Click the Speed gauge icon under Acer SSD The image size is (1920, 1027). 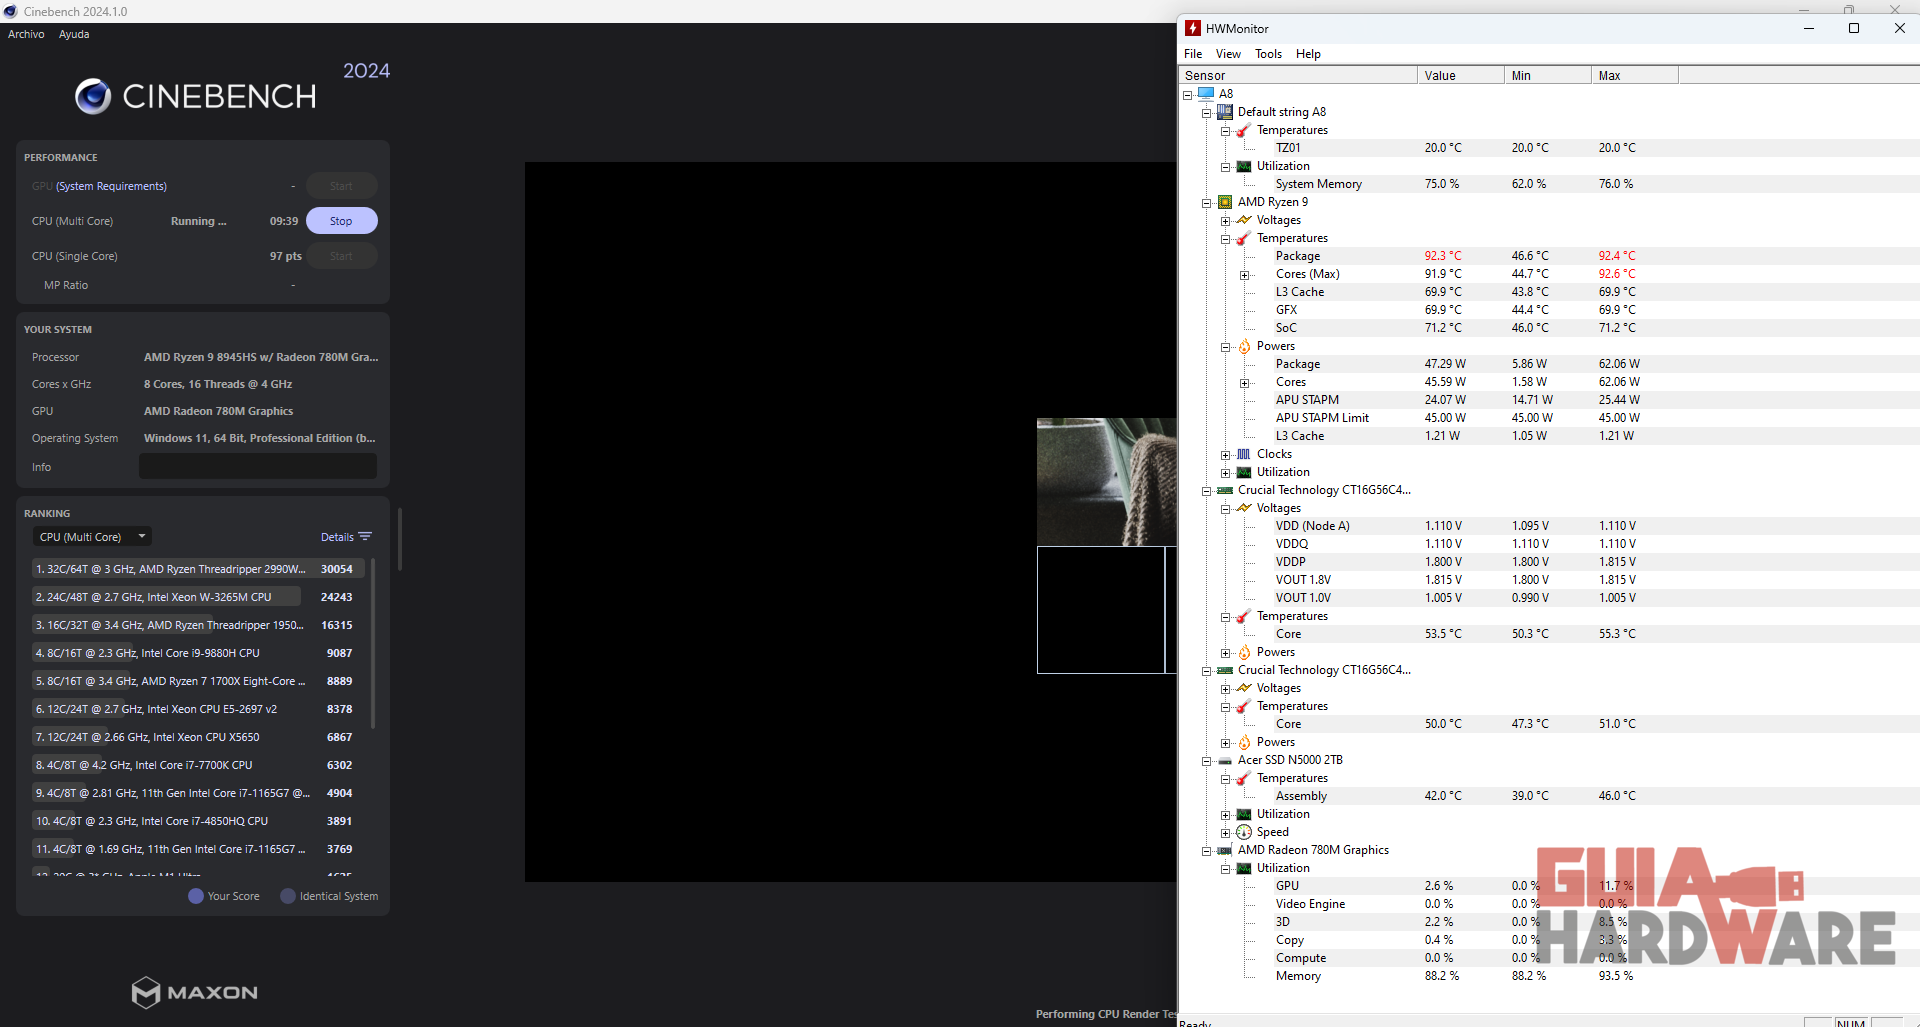(1244, 832)
